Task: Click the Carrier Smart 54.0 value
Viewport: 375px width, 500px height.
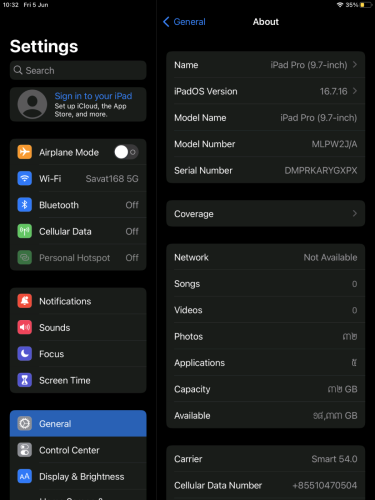Action: (x=334, y=459)
